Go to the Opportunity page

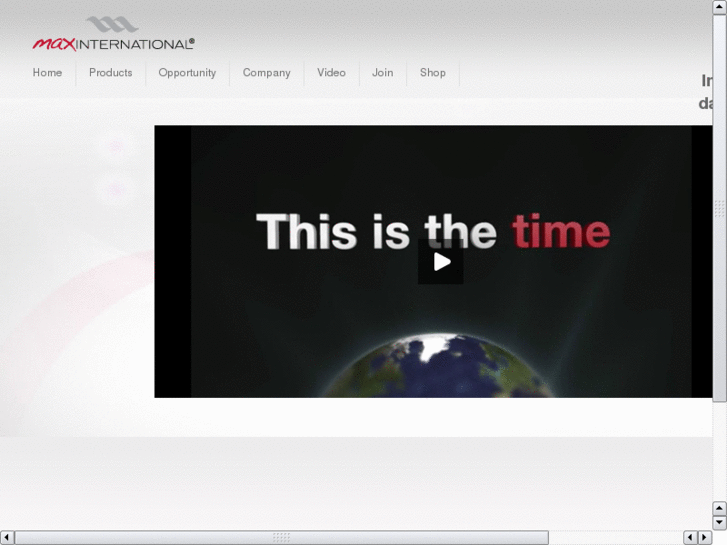pos(187,73)
